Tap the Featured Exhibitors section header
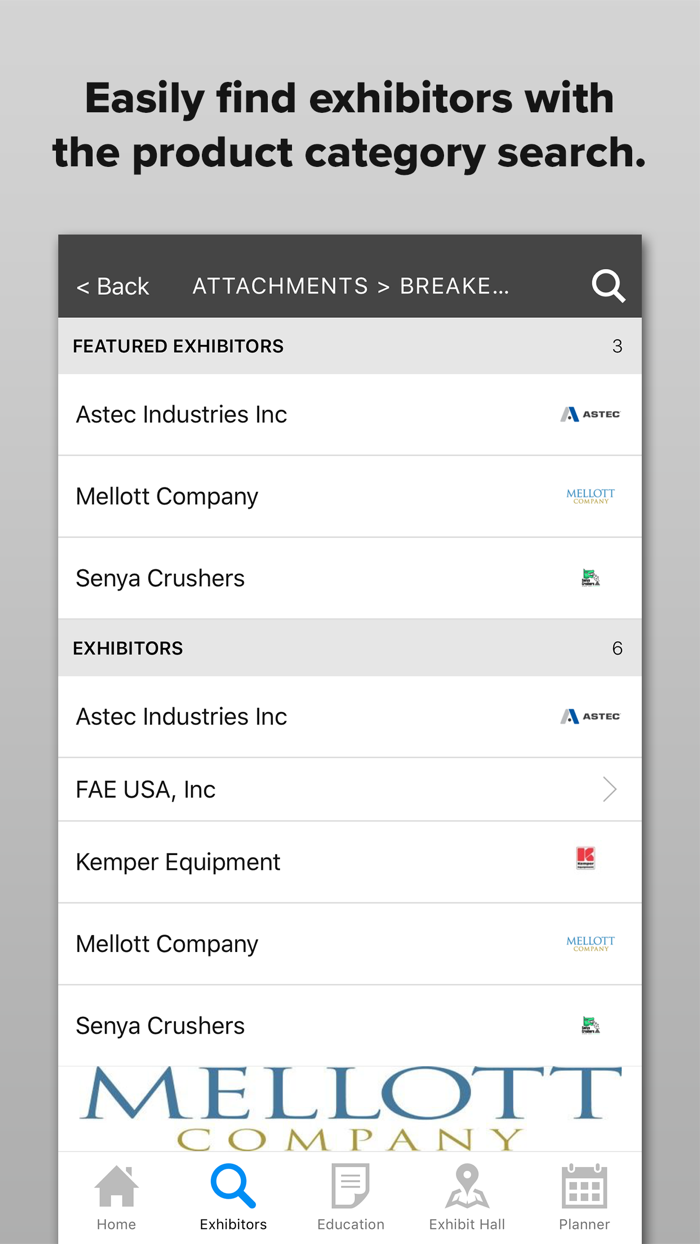700x1244 pixels. click(178, 346)
